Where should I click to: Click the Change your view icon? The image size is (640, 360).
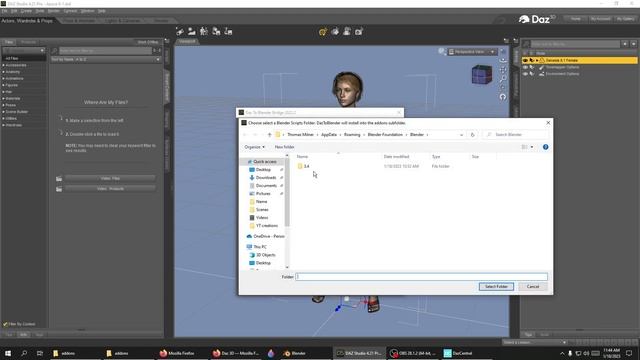524,147
